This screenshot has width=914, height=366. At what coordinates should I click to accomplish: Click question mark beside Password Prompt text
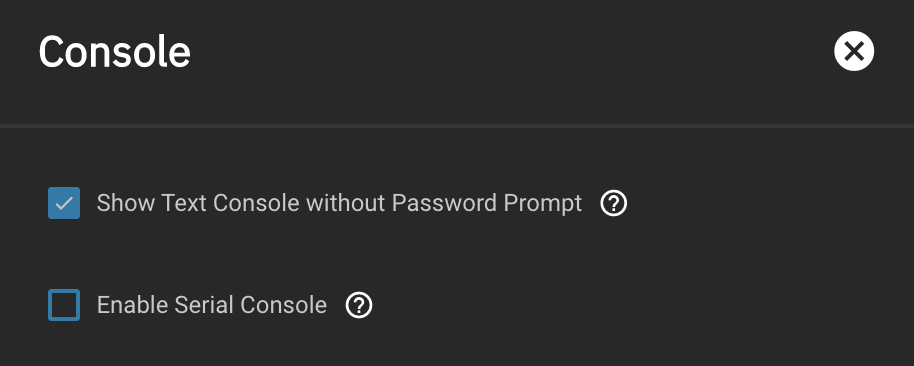[x=614, y=203]
